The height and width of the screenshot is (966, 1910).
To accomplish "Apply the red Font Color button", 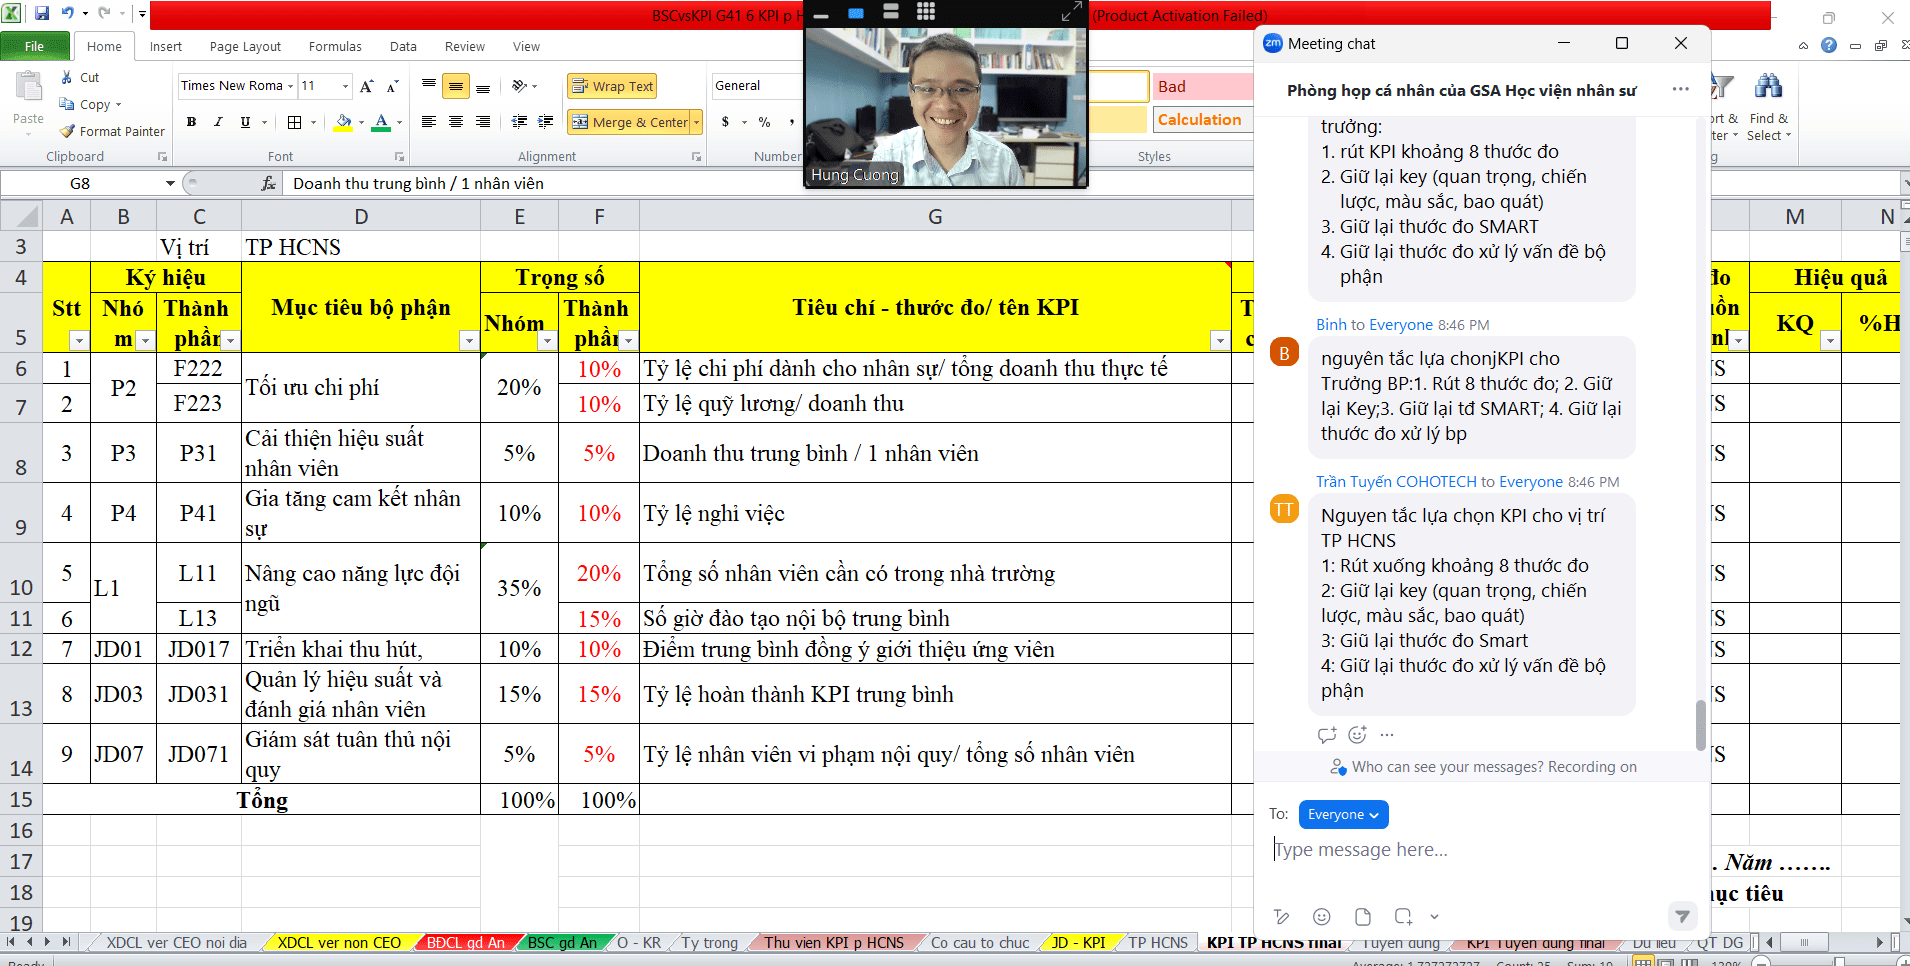I will pos(381,122).
